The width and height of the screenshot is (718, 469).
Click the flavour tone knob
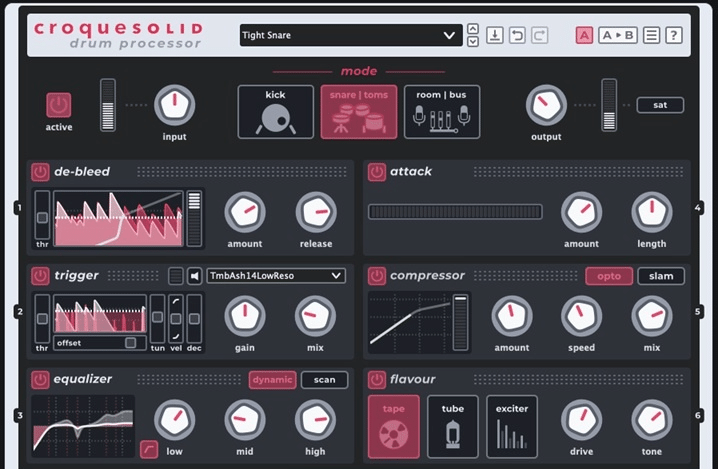click(x=652, y=420)
